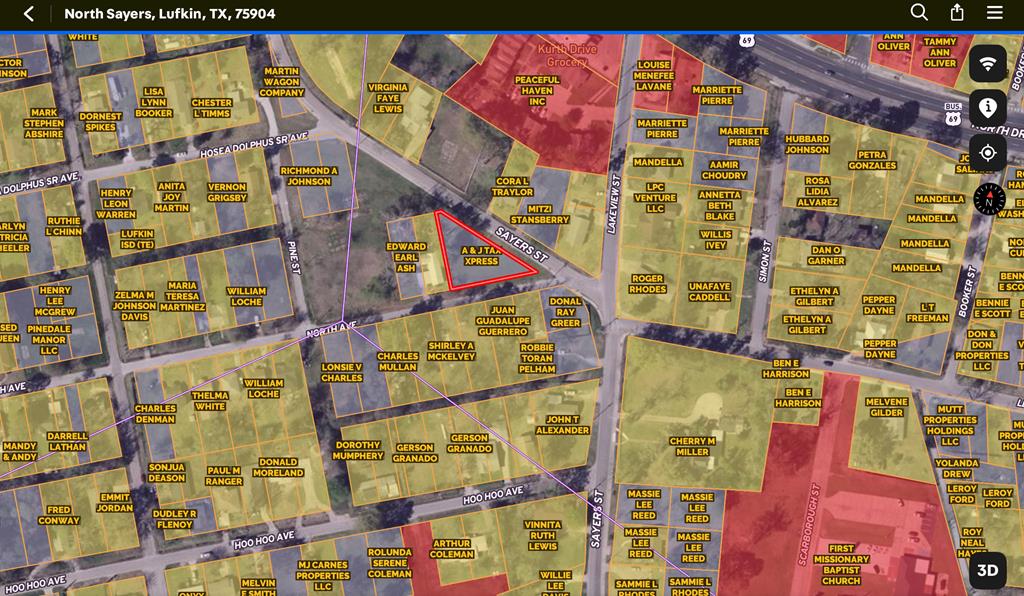Open the hamburger menu

click(995, 13)
